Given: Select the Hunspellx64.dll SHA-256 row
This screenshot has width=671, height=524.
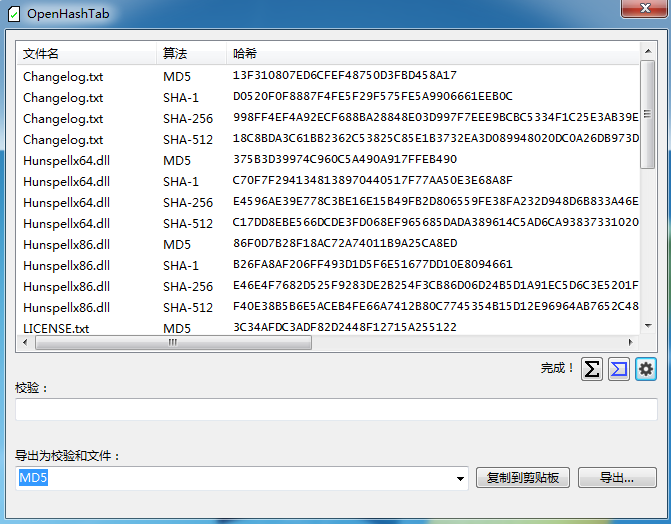Looking at the screenshot, I should tap(66, 202).
